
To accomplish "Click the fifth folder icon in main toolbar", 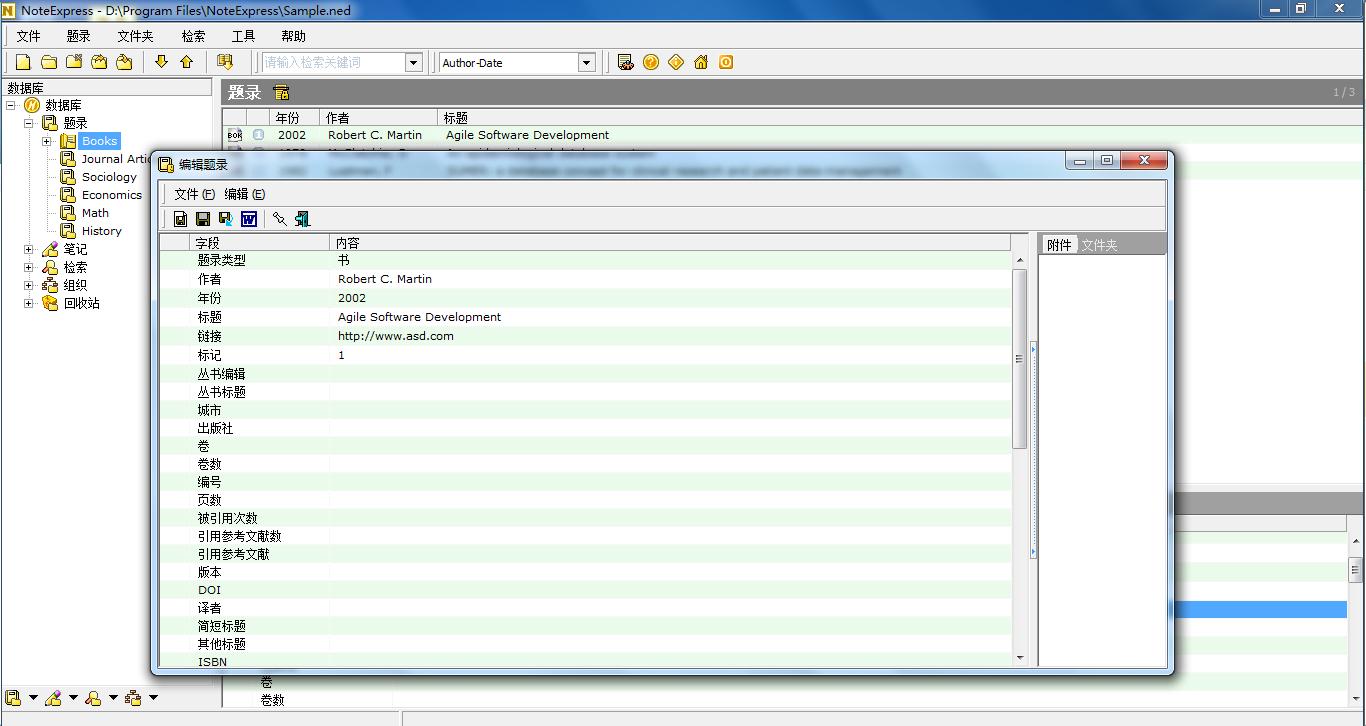I will click(x=124, y=62).
